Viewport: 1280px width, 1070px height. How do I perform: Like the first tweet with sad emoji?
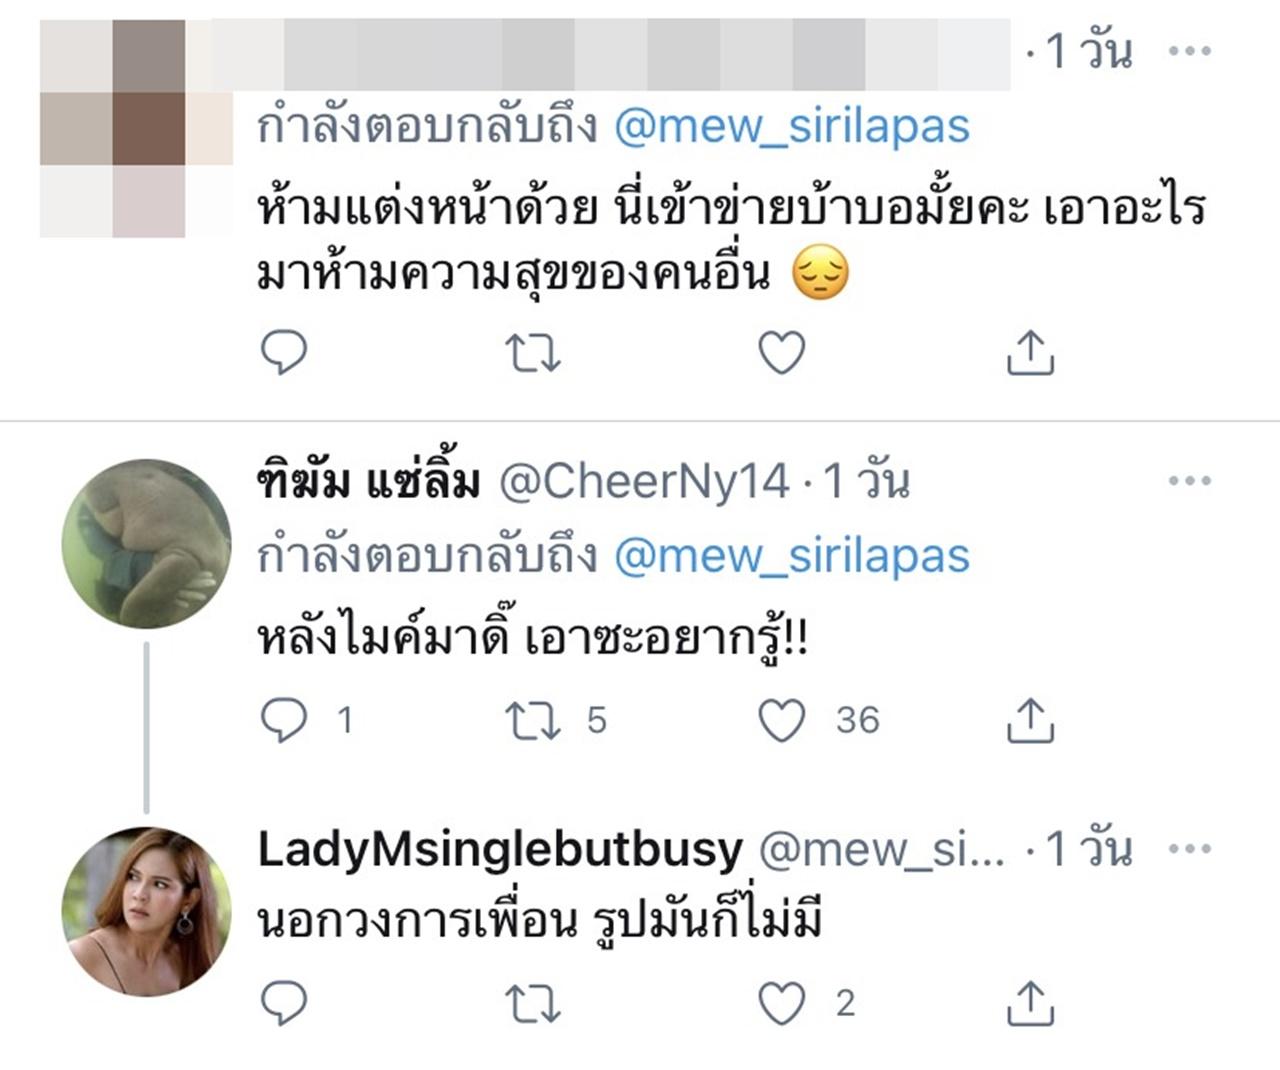tap(782, 353)
